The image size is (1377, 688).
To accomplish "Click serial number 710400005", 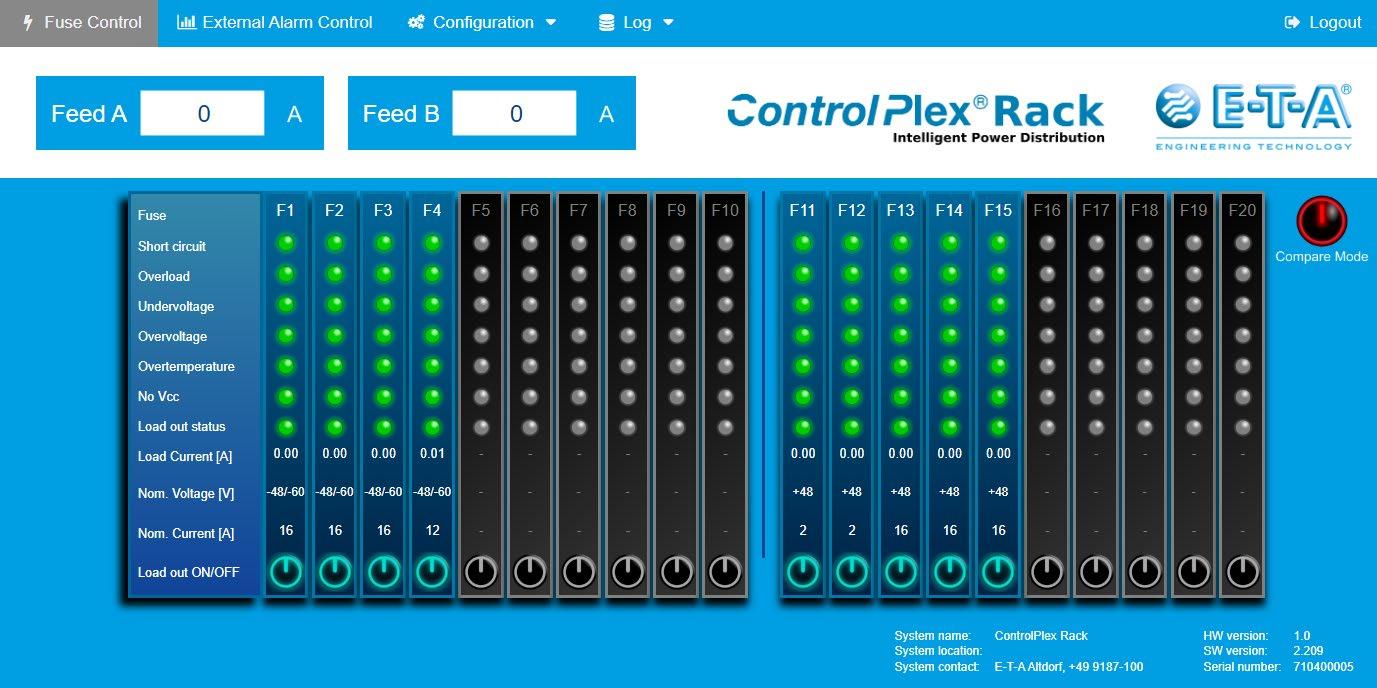I will point(1323,667).
